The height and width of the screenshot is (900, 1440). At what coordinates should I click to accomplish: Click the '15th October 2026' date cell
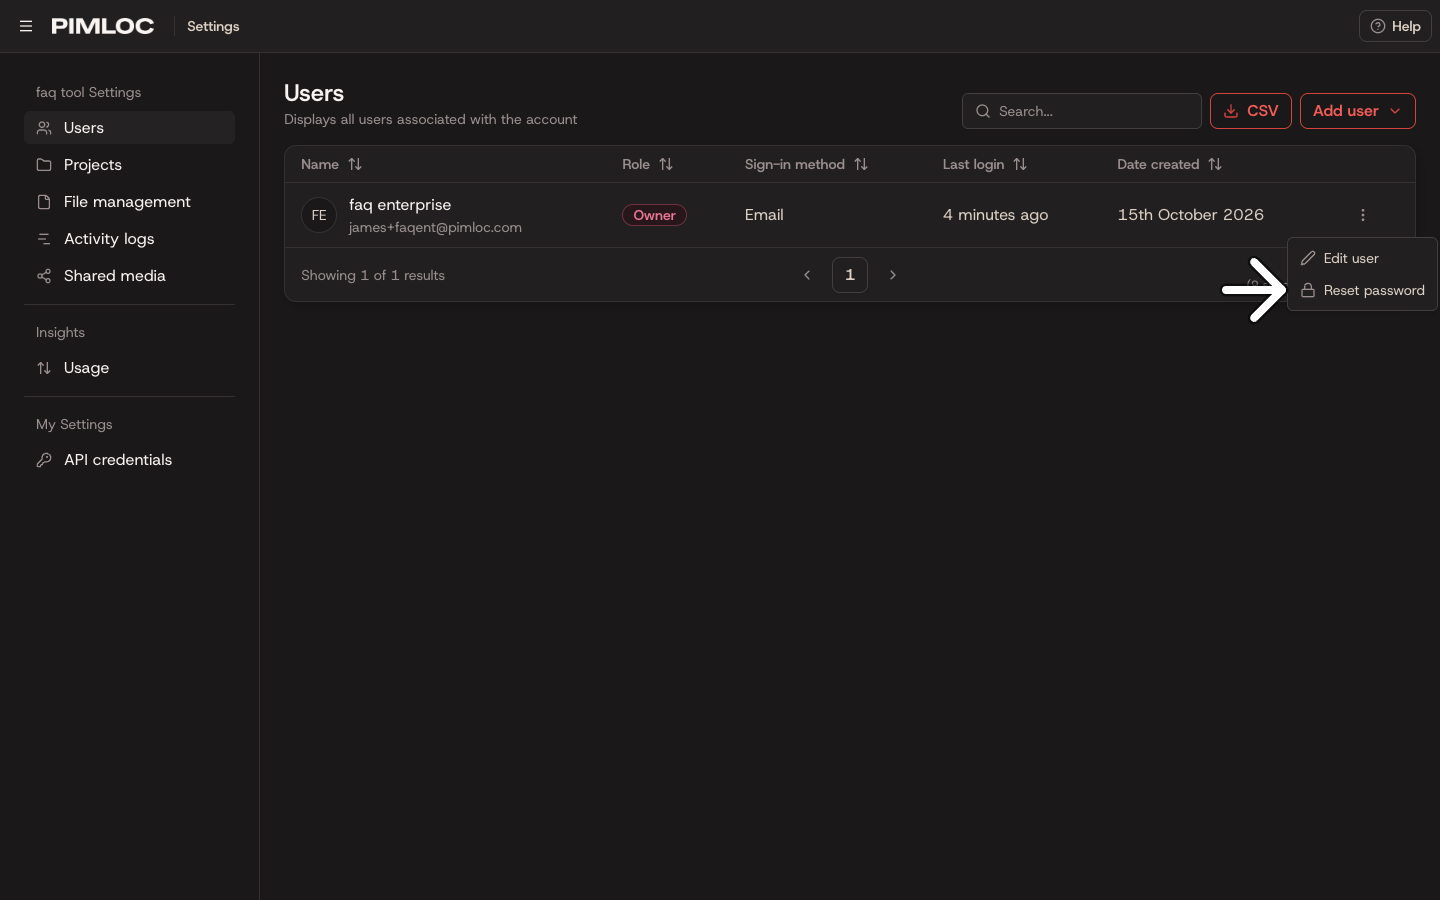(x=1191, y=215)
